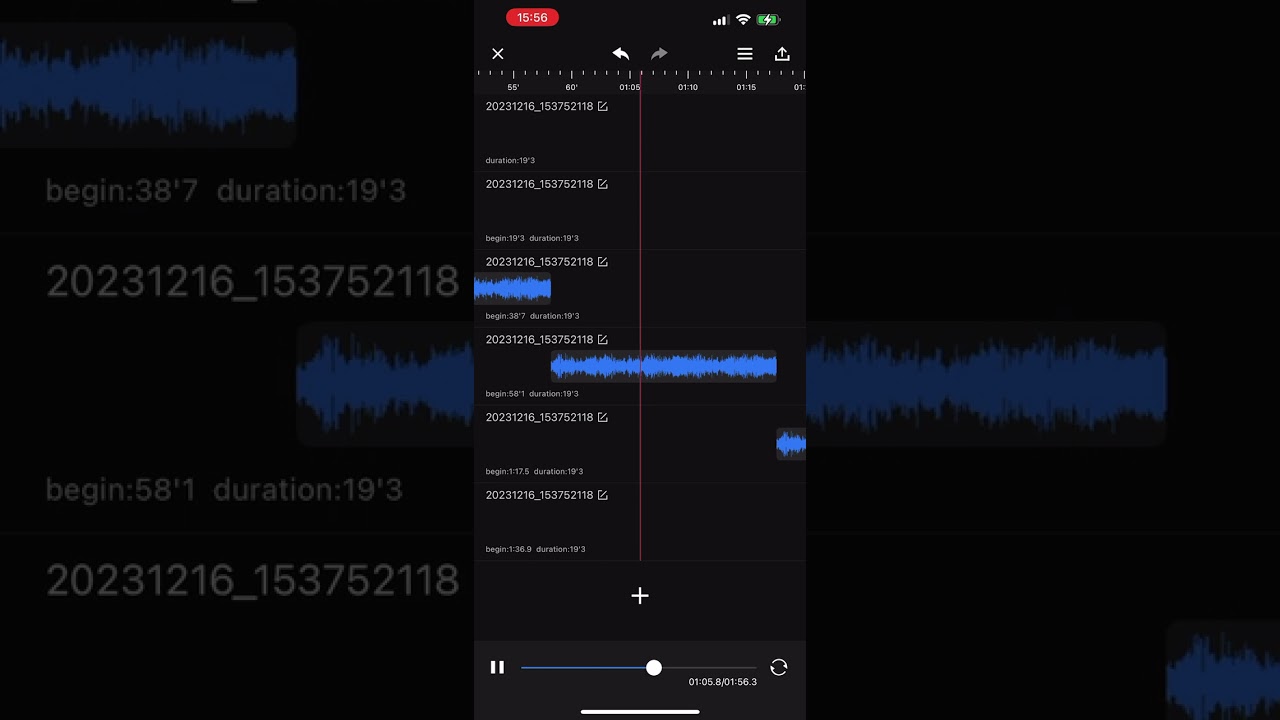The image size is (1280, 720).
Task: Tap the Wi-Fi status icon
Action: [743, 19]
